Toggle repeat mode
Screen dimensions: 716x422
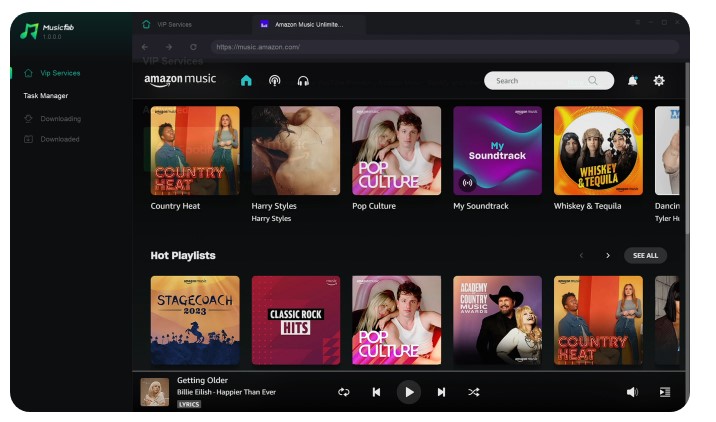[x=343, y=392]
